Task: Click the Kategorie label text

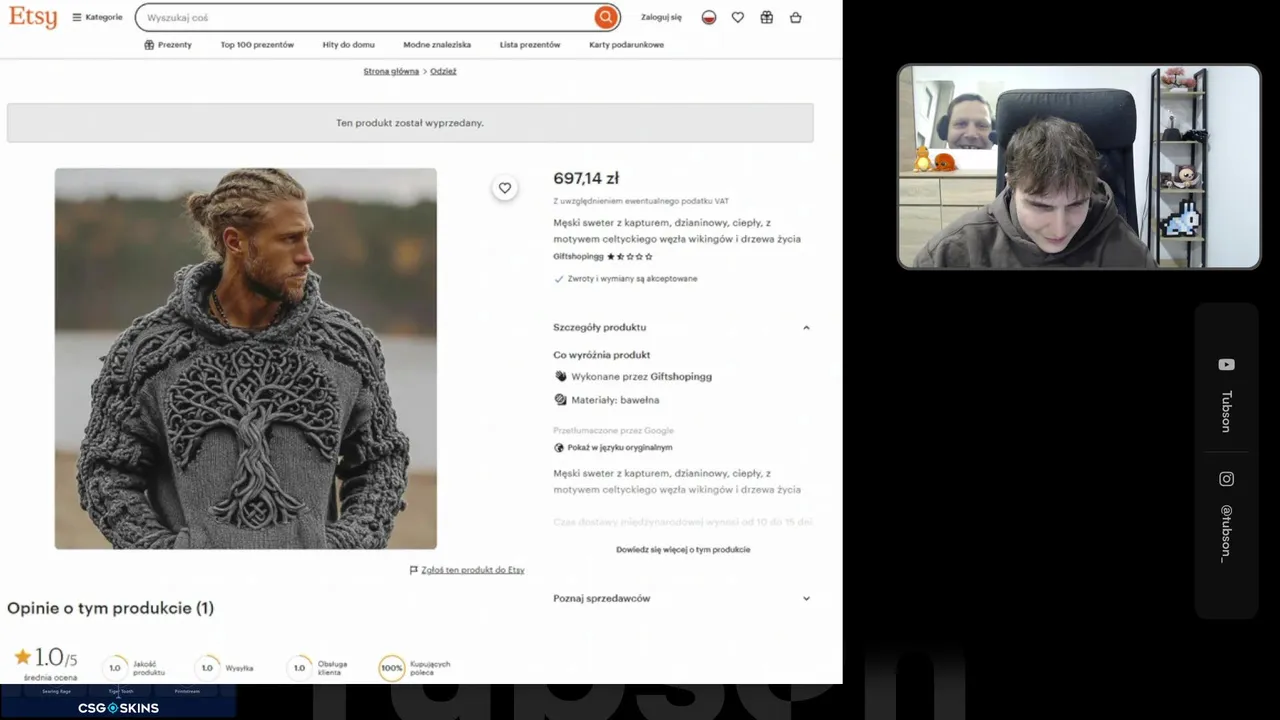Action: pyautogui.click(x=104, y=17)
